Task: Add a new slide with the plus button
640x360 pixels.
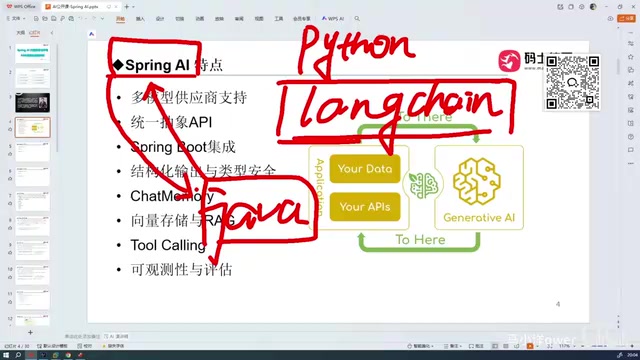Action: (x=30, y=332)
